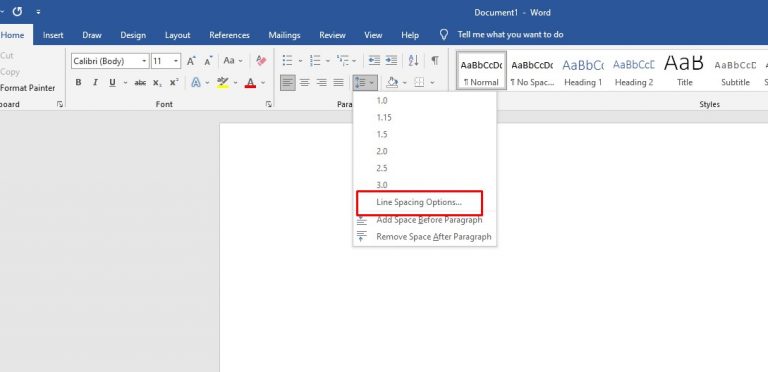Image resolution: width=768 pixels, height=372 pixels.
Task: Select 2.0 line spacing
Action: coord(425,151)
